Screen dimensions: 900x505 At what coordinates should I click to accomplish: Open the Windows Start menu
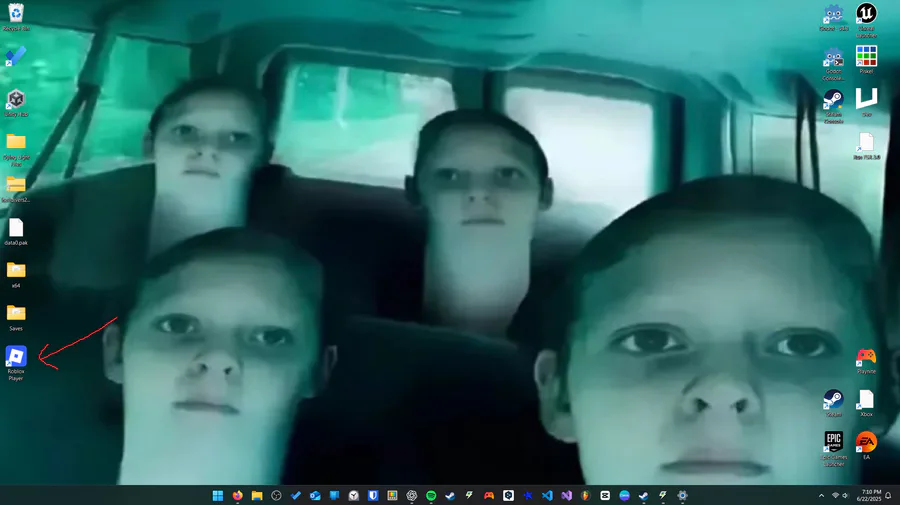tap(218, 495)
